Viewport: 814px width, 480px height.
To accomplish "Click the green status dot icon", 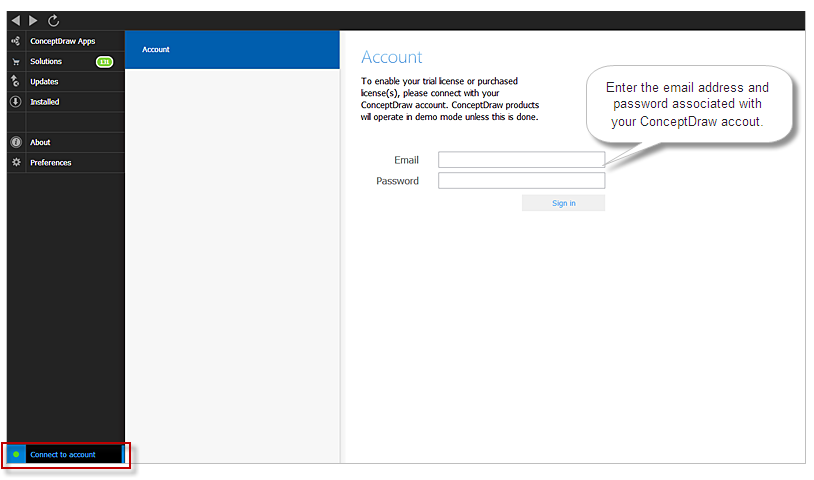I will click(x=16, y=454).
